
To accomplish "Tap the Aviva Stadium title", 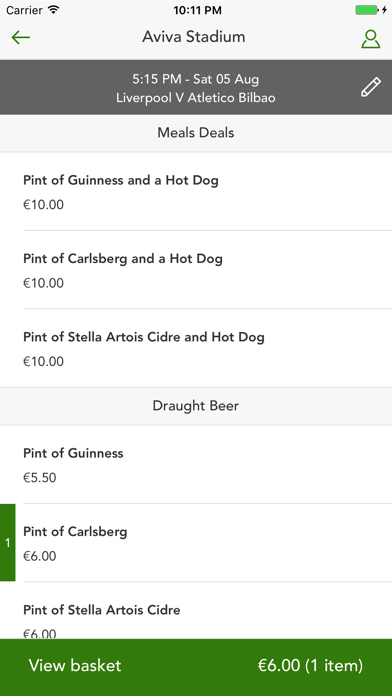I will click(x=194, y=36).
